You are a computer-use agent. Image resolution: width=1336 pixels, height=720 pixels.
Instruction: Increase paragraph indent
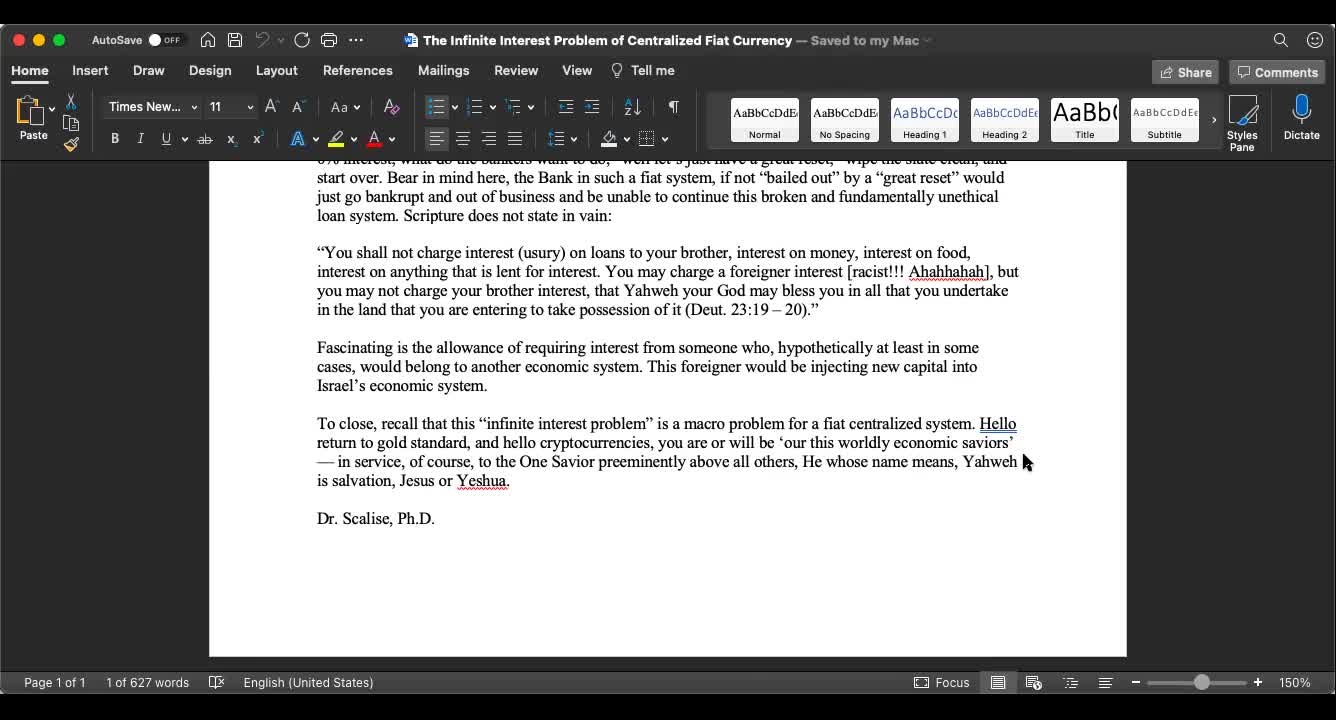(592, 107)
